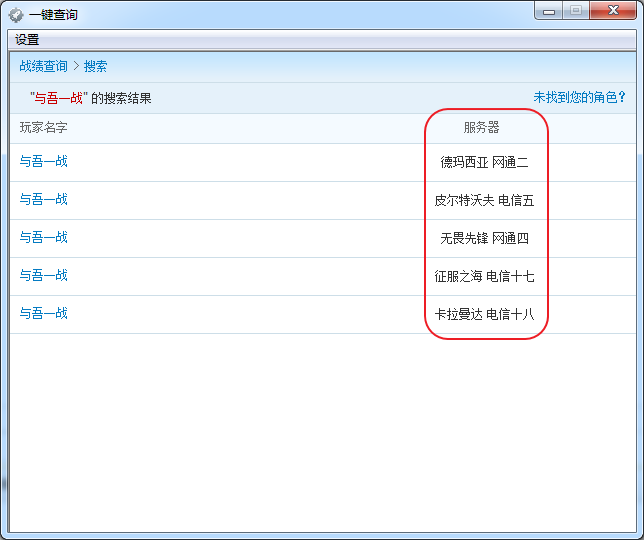644x540 pixels.
Task: Select server text 无畏先锋 网通四
Action: [x=484, y=238]
